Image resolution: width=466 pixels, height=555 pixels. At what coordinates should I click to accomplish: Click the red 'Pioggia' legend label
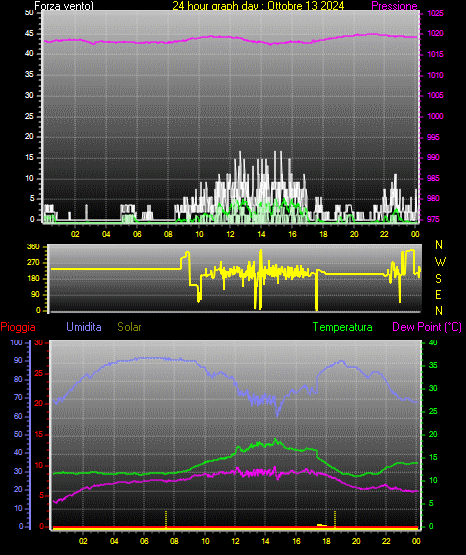(x=18, y=327)
